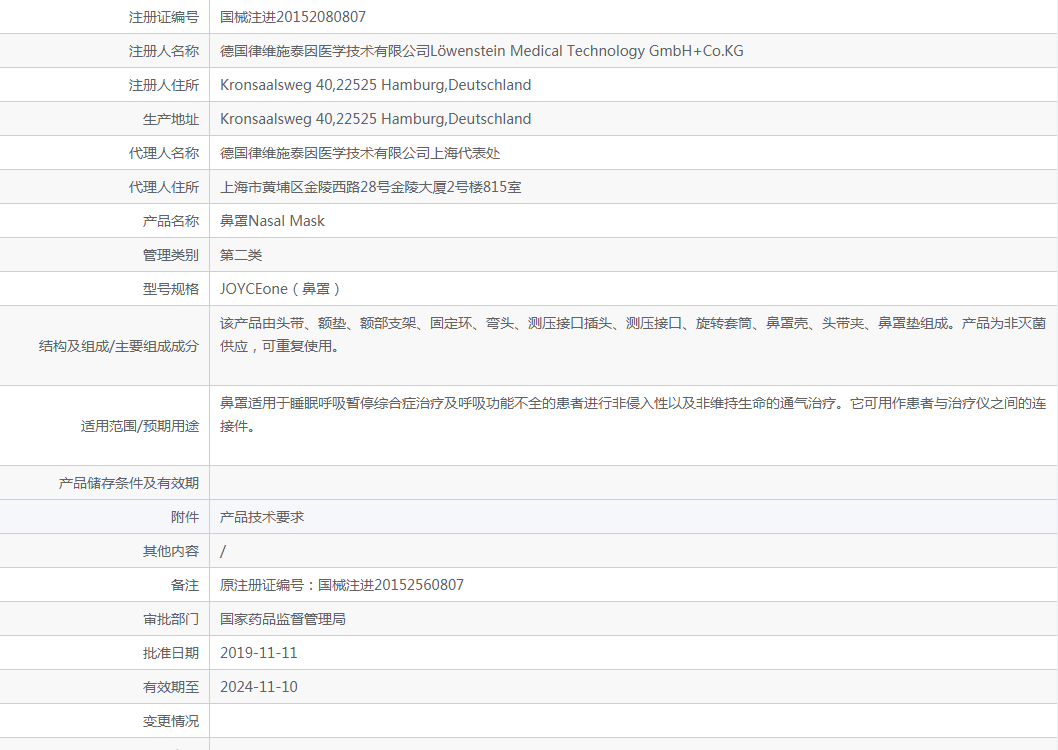The height and width of the screenshot is (750, 1058).
Task: Click model specification JOYCEone（鼻罩）
Action: tap(281, 289)
